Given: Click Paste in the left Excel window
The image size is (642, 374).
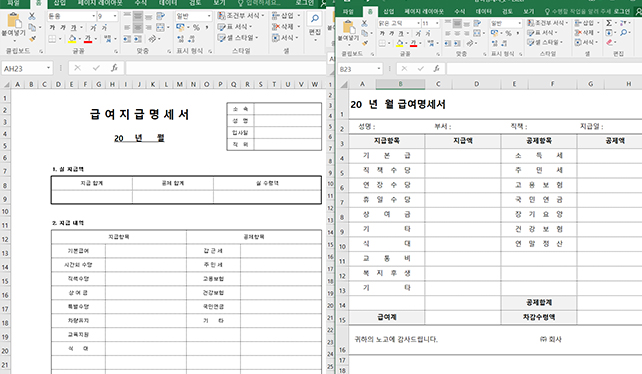Looking at the screenshot, I should (14, 25).
